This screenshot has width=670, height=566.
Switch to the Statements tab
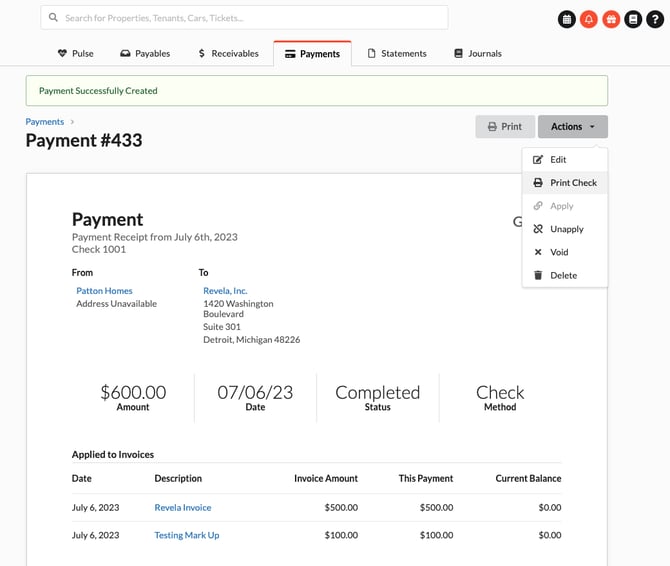tap(397, 54)
